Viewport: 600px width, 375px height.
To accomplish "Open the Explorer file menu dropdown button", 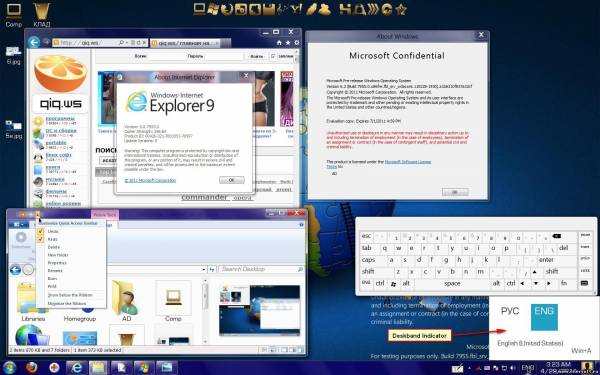I will (19, 225).
